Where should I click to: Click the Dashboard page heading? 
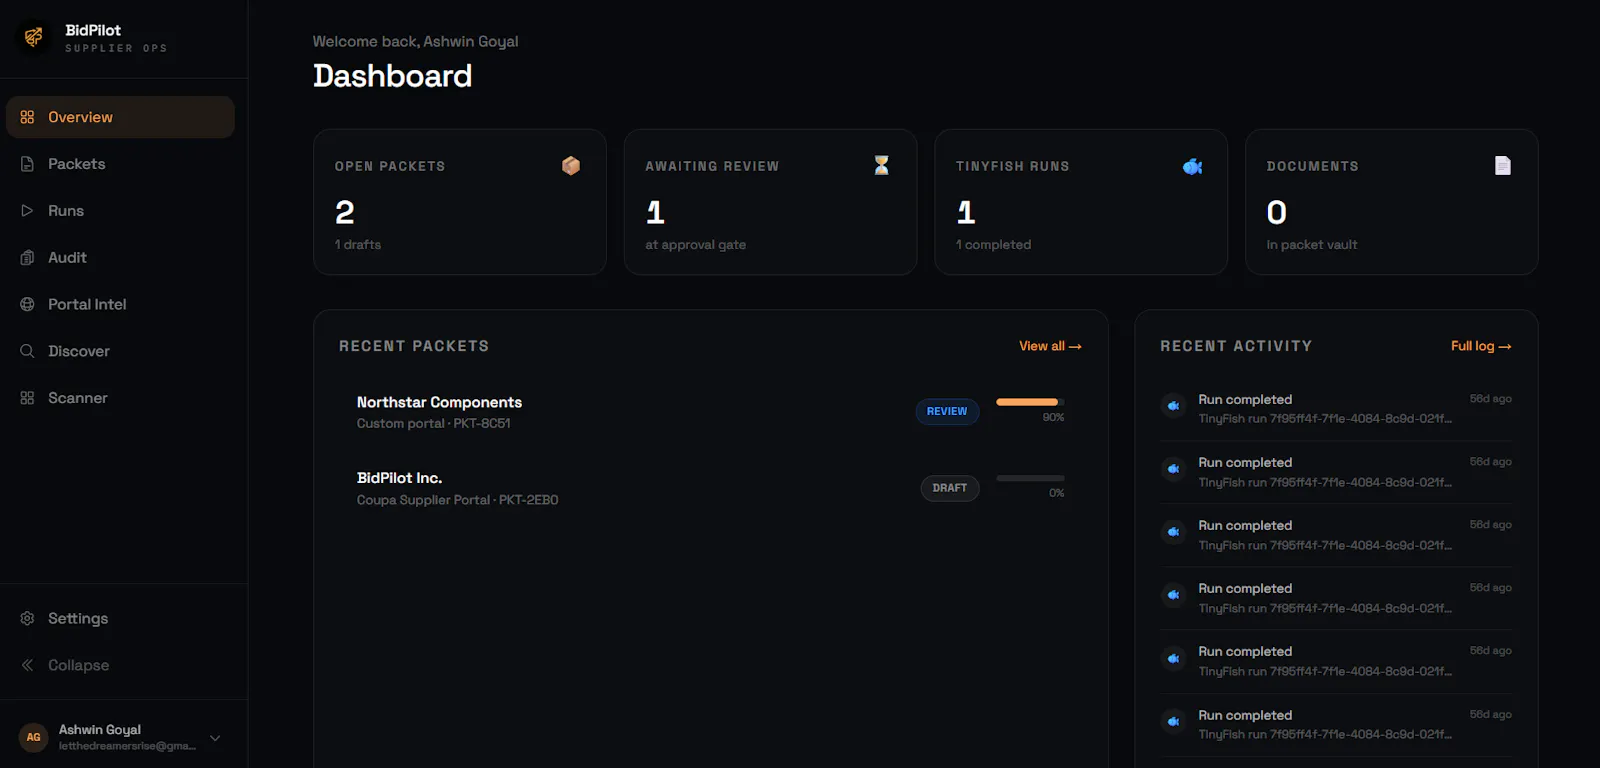[392, 76]
